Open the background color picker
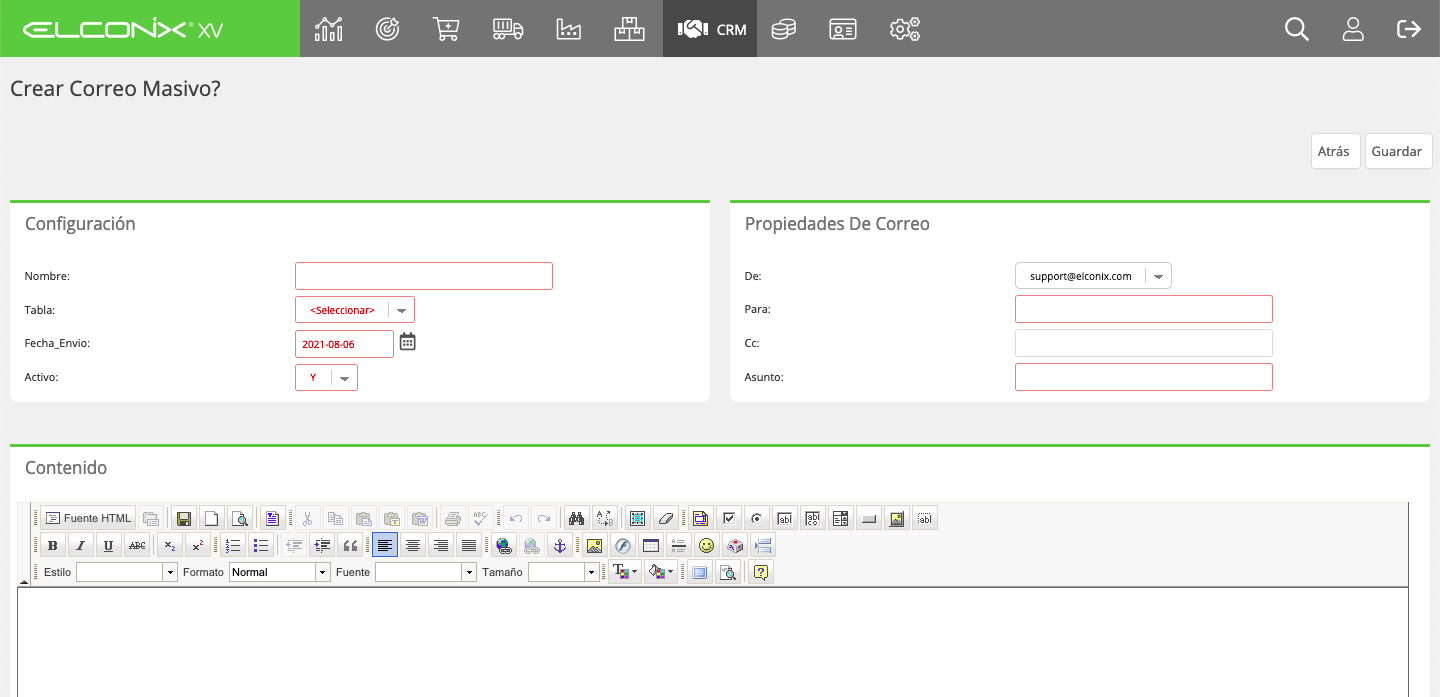Viewport: 1440px width, 697px height. (x=661, y=572)
